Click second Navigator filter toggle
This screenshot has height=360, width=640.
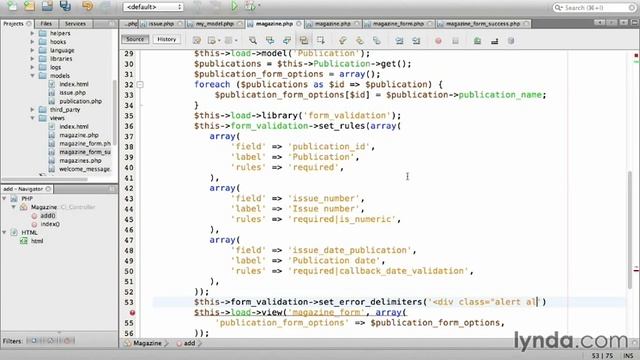pos(51,340)
